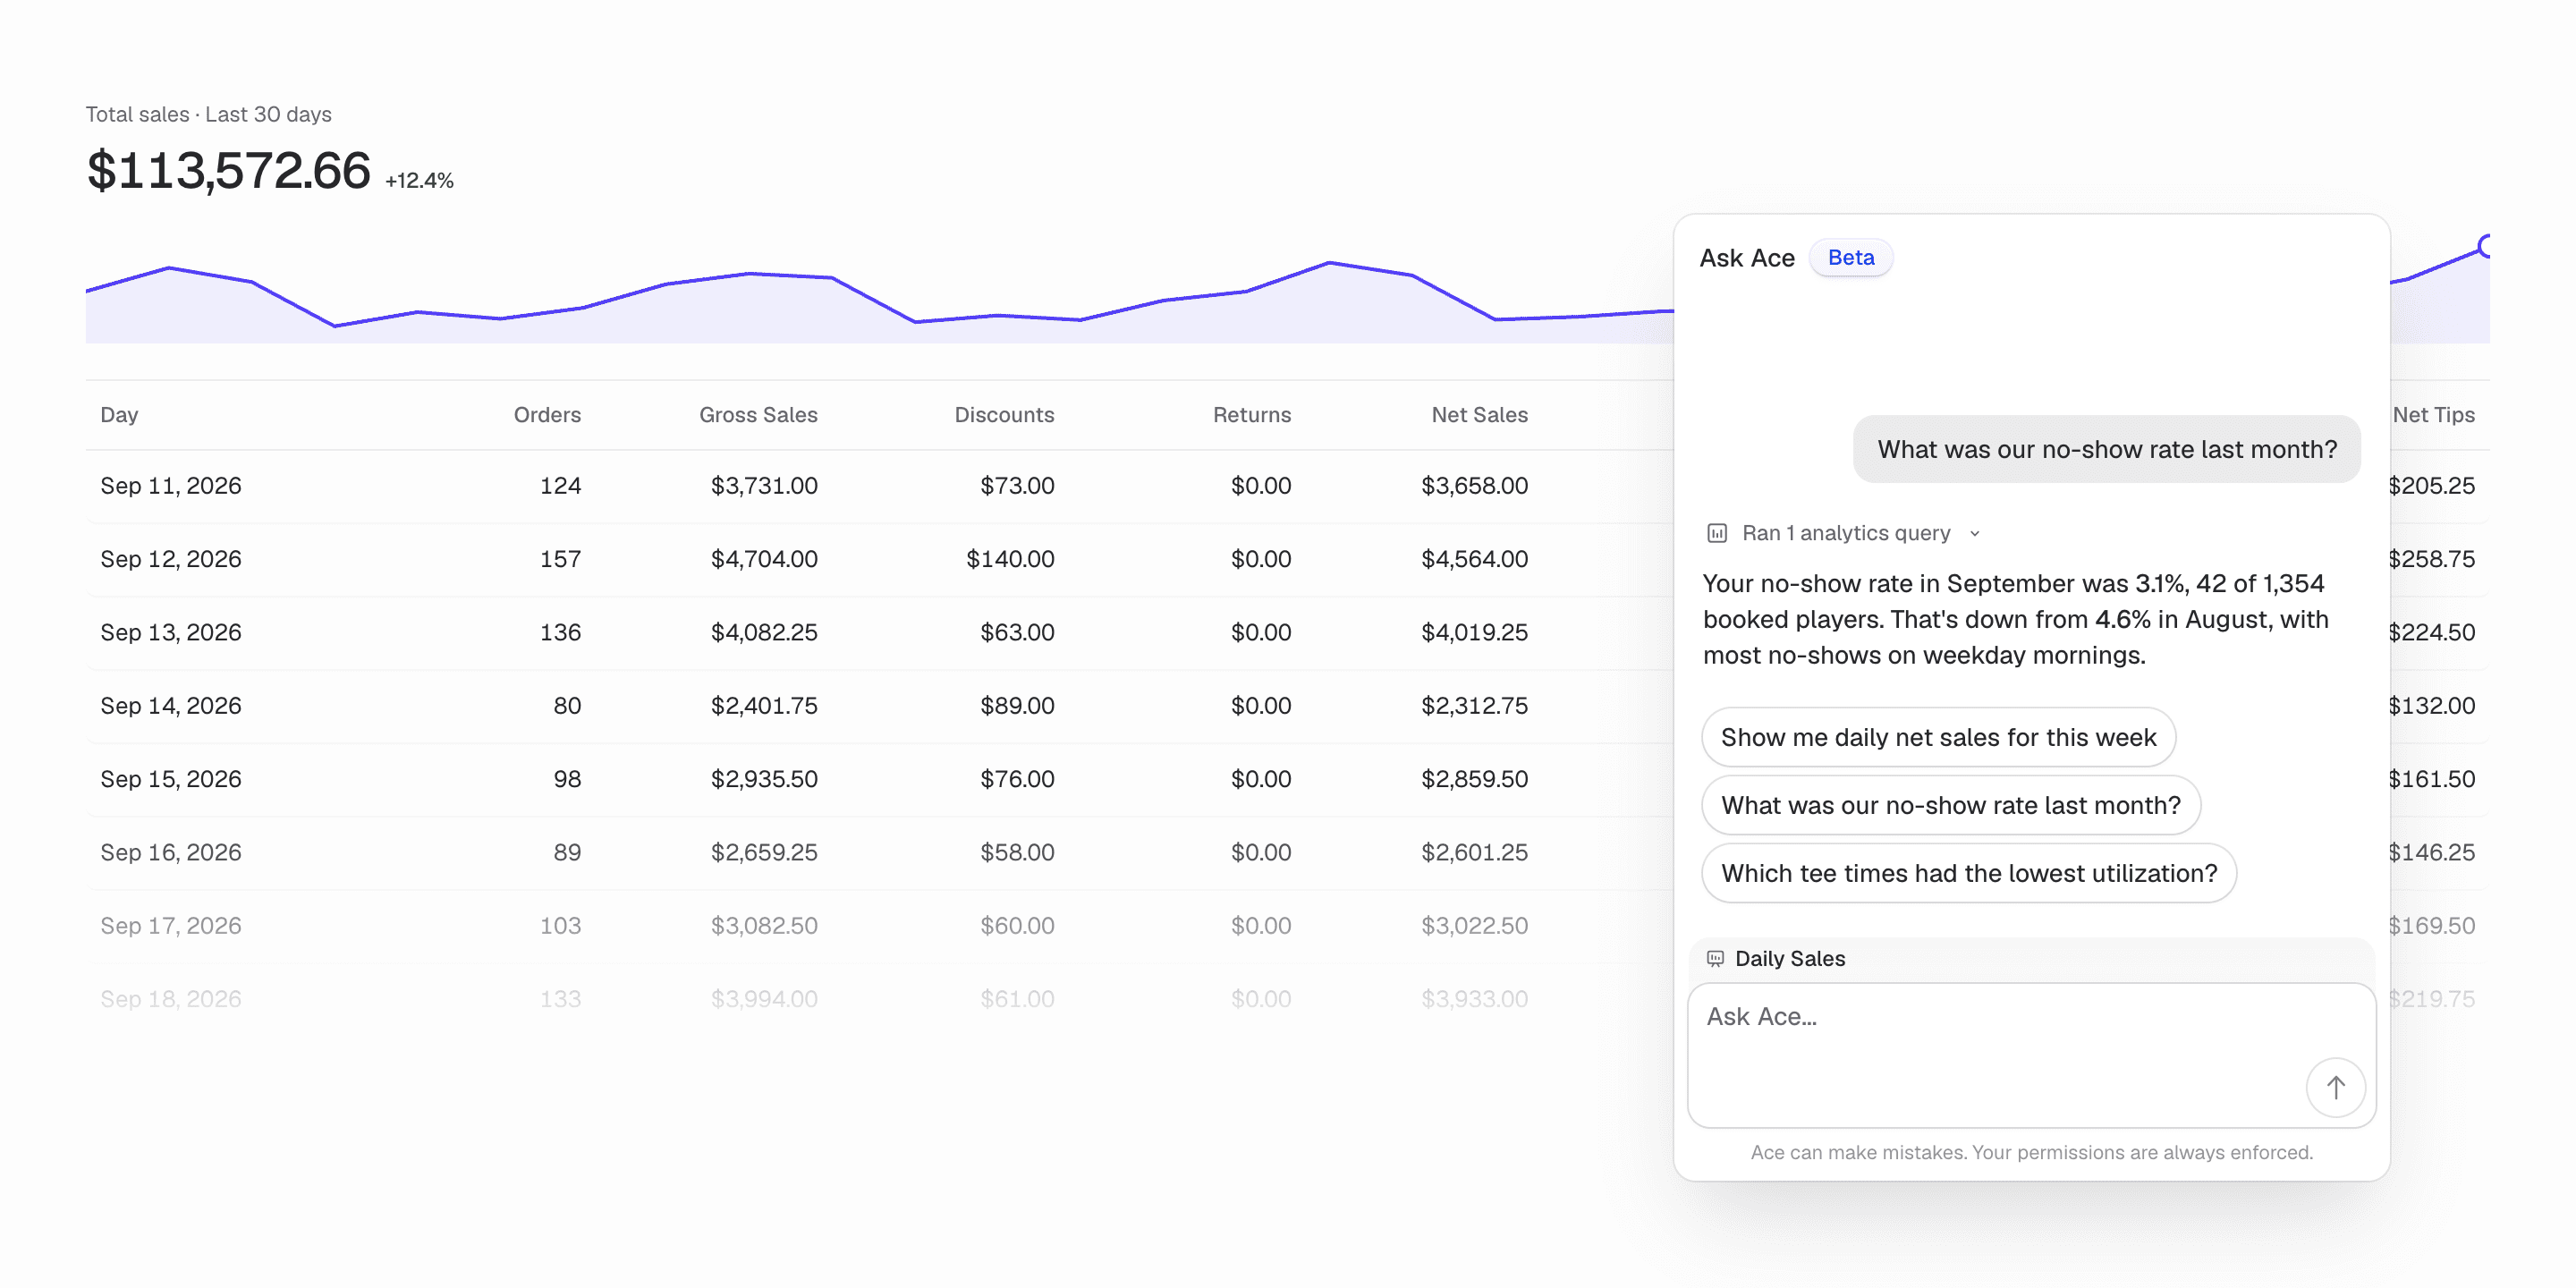2576x1288 pixels.
Task: Choose 'Show me daily net sales for this week'
Action: [1938, 737]
